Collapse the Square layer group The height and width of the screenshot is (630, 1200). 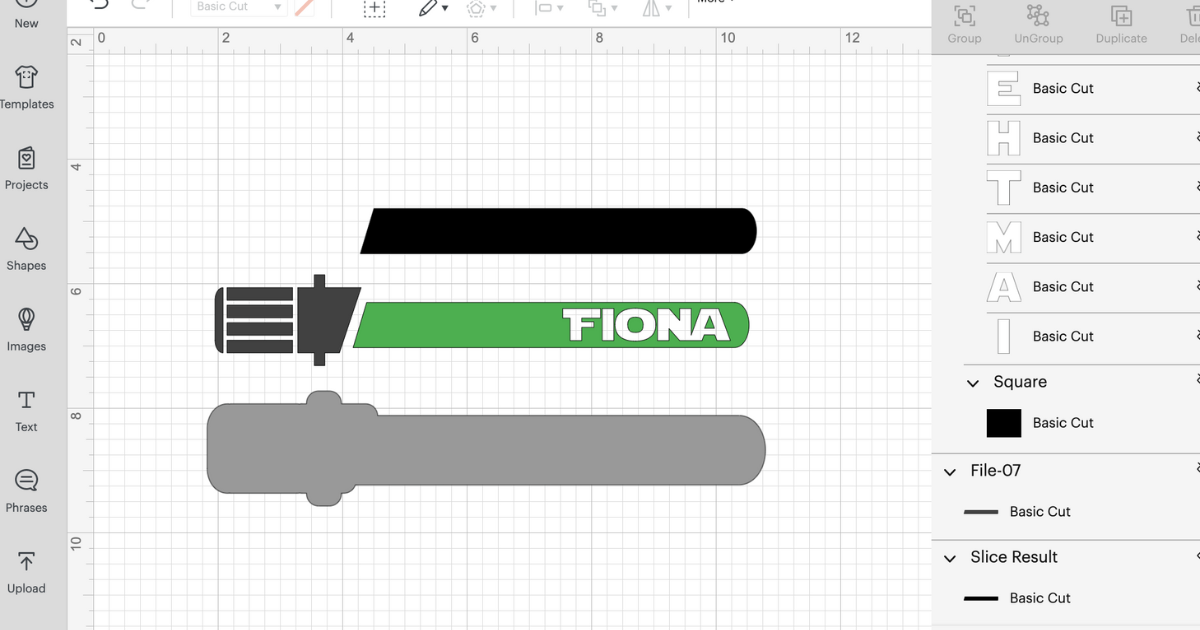coord(973,383)
